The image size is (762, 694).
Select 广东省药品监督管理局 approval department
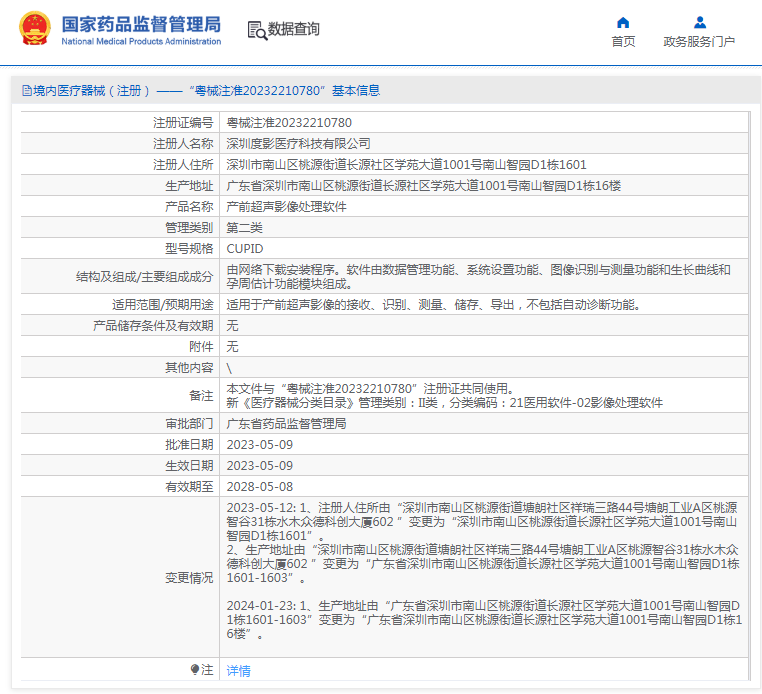287,424
